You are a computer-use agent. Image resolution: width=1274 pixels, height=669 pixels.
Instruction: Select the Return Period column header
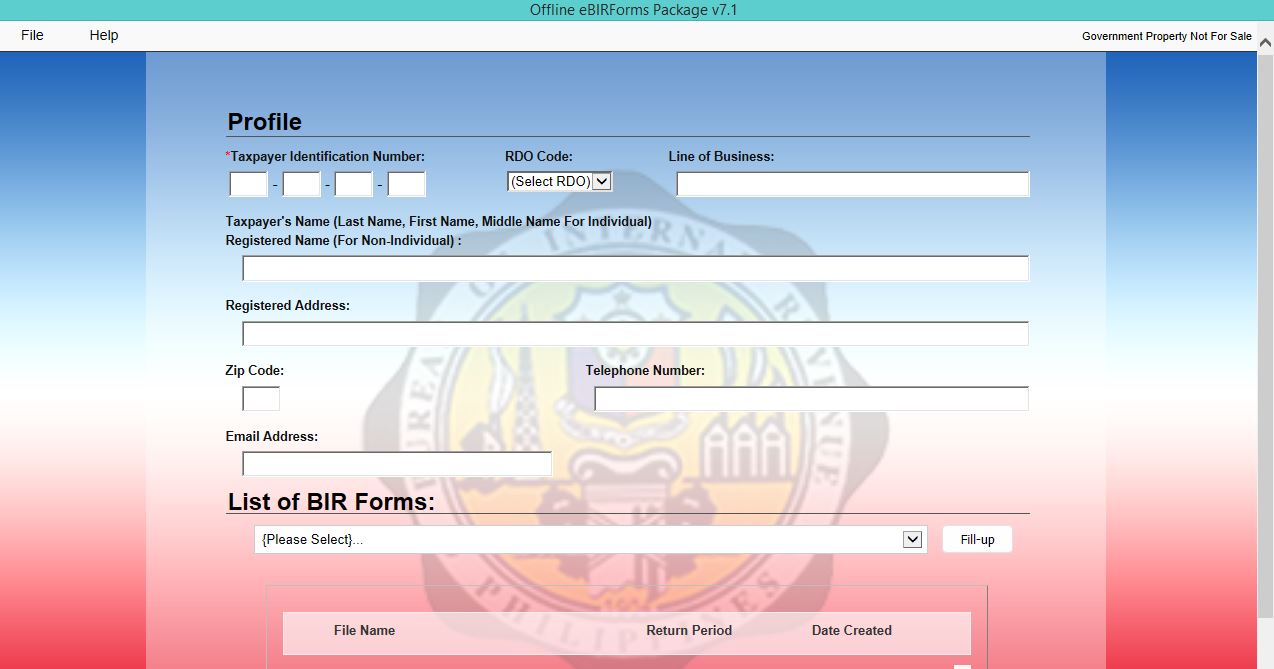[x=689, y=631]
